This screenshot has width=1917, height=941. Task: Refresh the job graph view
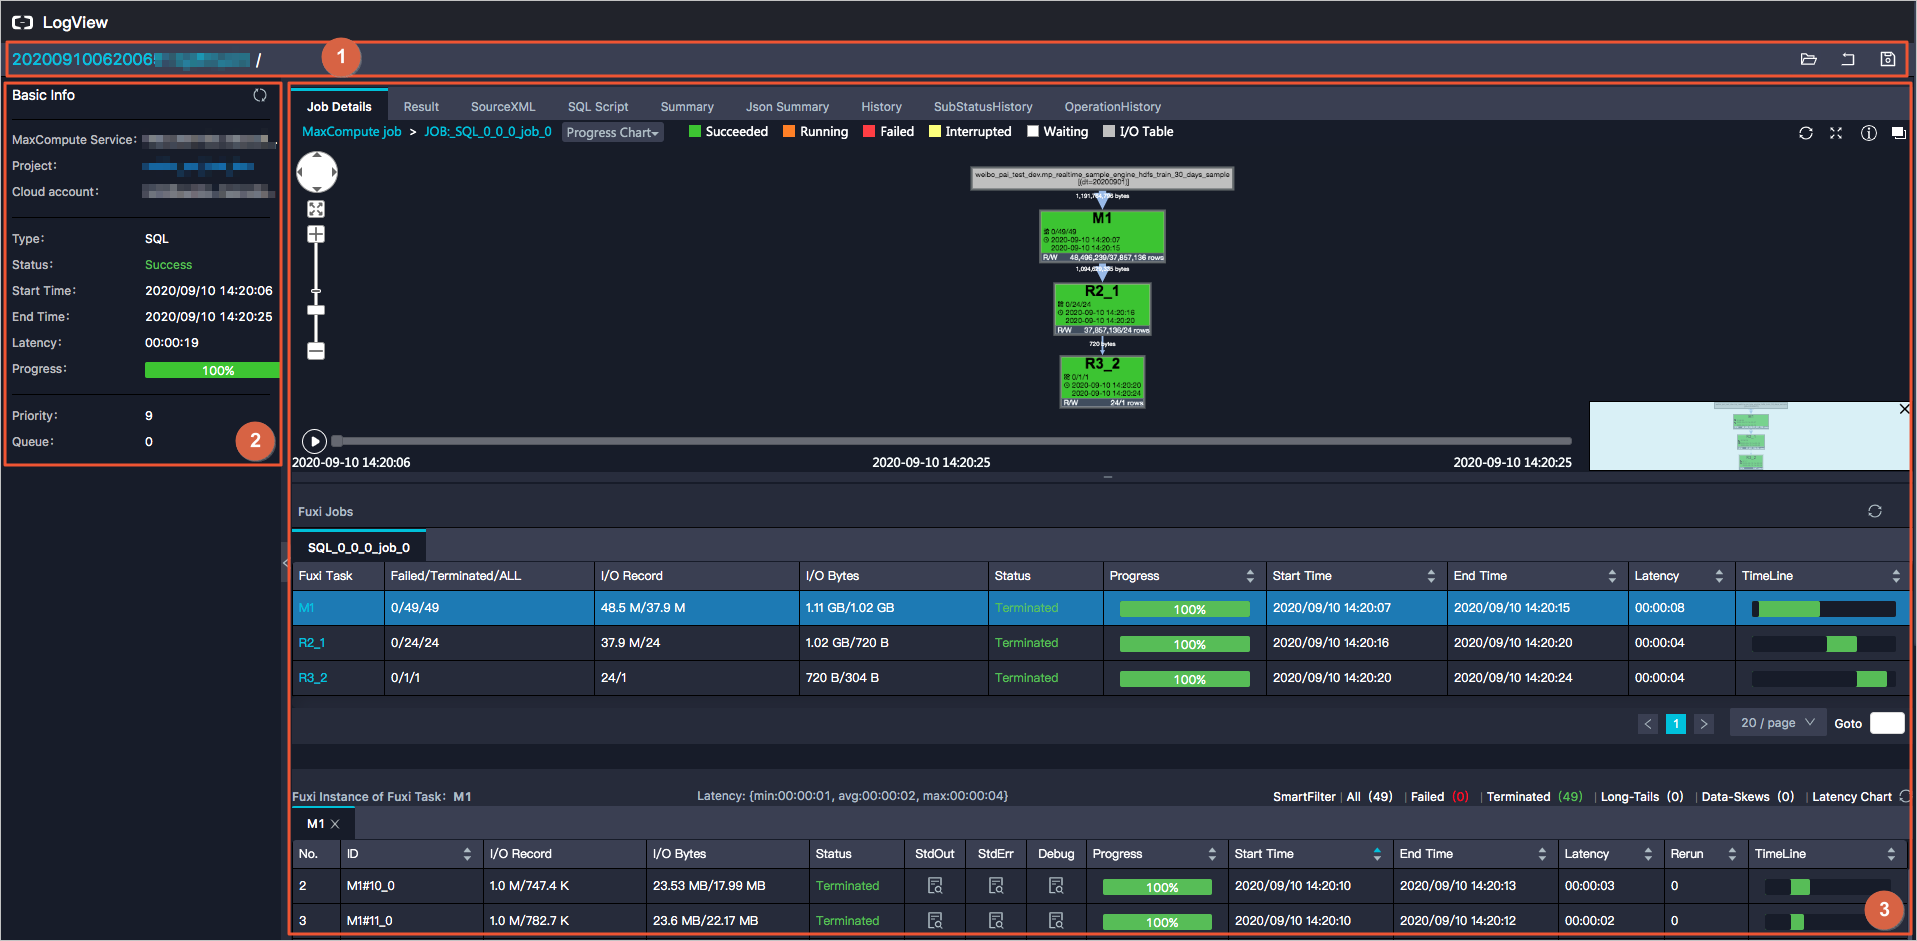click(1806, 133)
